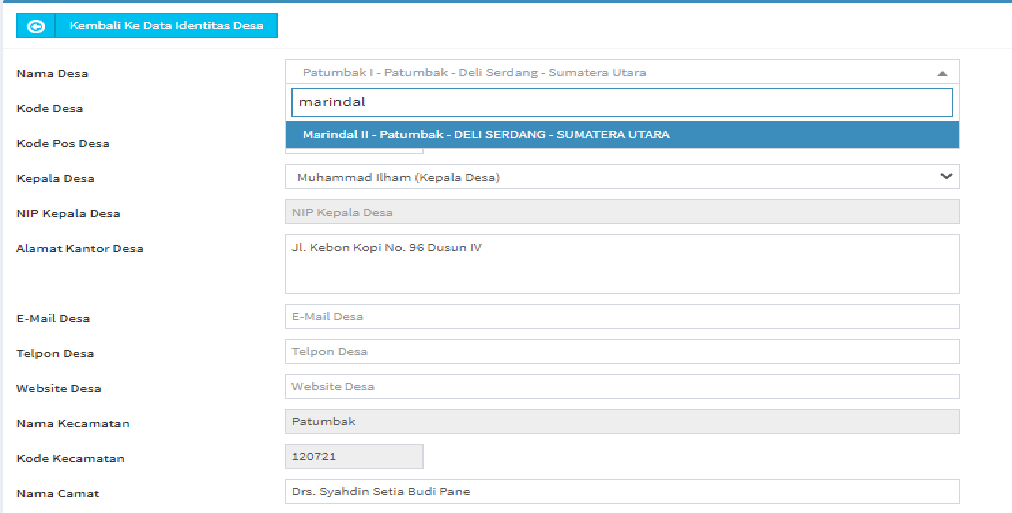The width and height of the screenshot is (1012, 513).
Task: Collapse the Nama Desa dropdown arrow
Action: (x=942, y=74)
